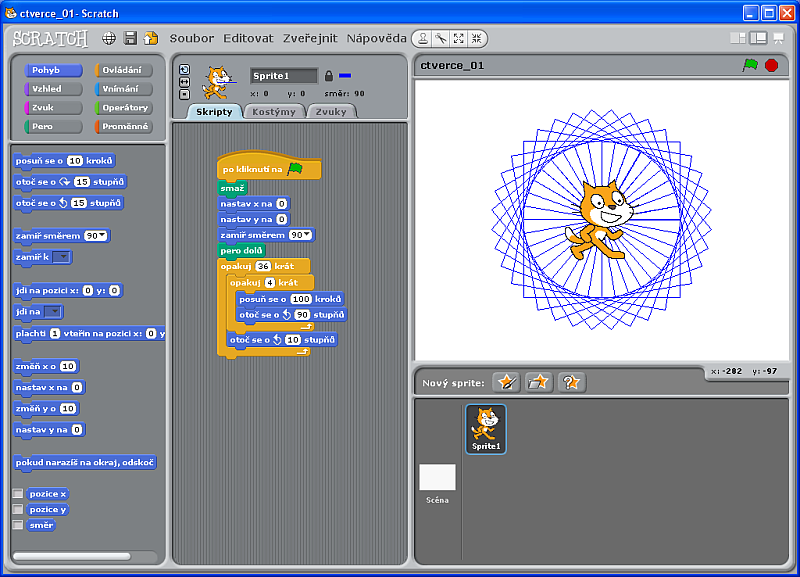
Task: Enable the pozice x stage monitor checkbox
Action: click(18, 493)
